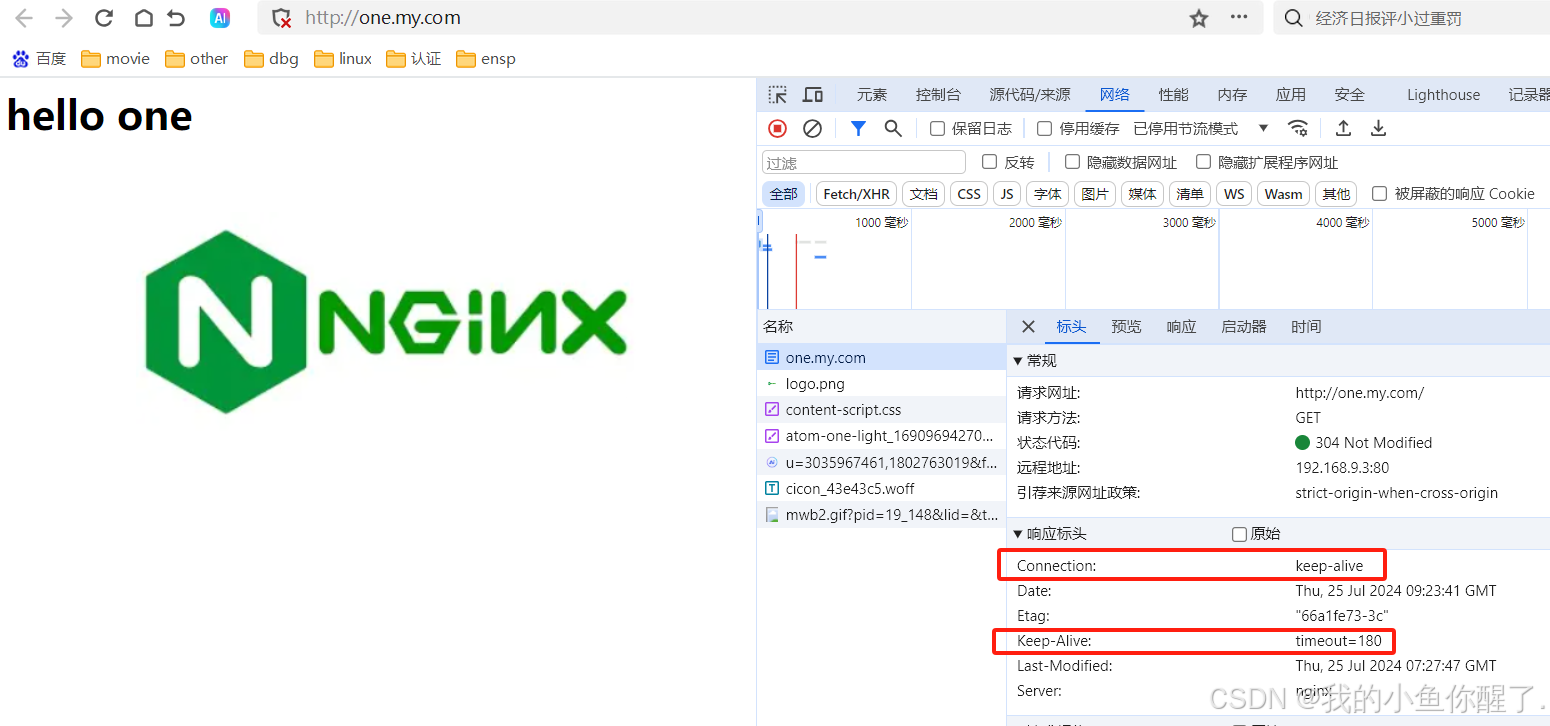Open the ensp bookmarks folder

click(x=486, y=59)
